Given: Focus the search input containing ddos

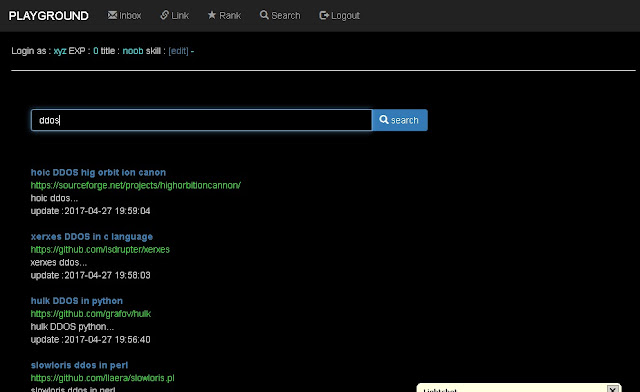Looking at the screenshot, I should pyautogui.click(x=201, y=120).
